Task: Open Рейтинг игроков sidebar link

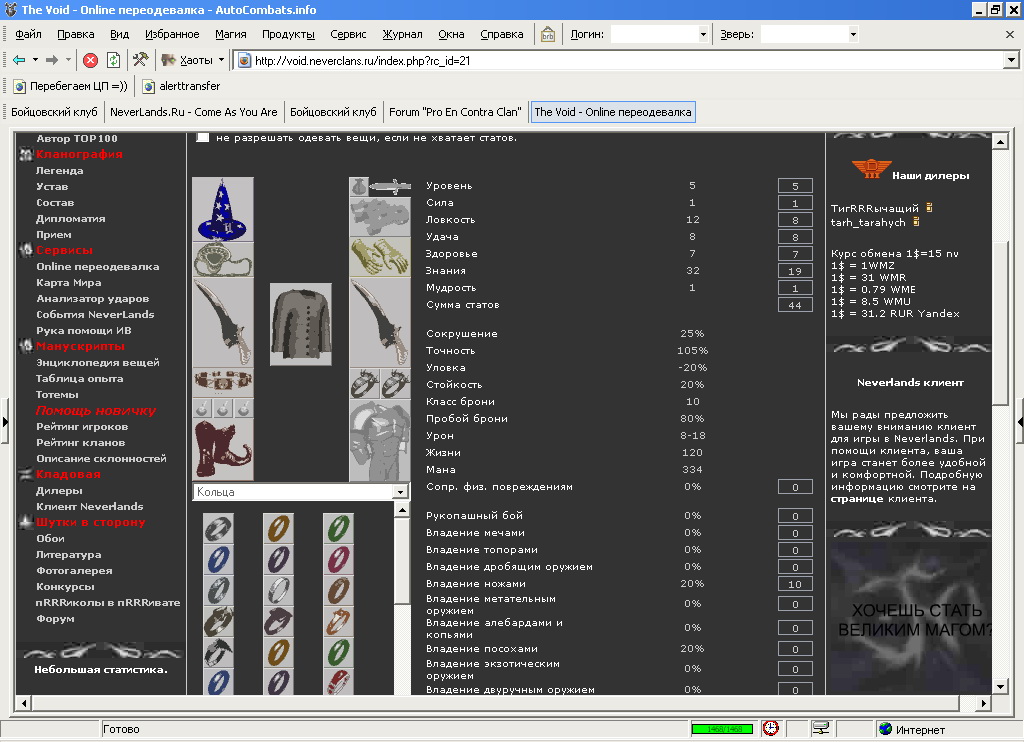Action: pyautogui.click(x=82, y=427)
